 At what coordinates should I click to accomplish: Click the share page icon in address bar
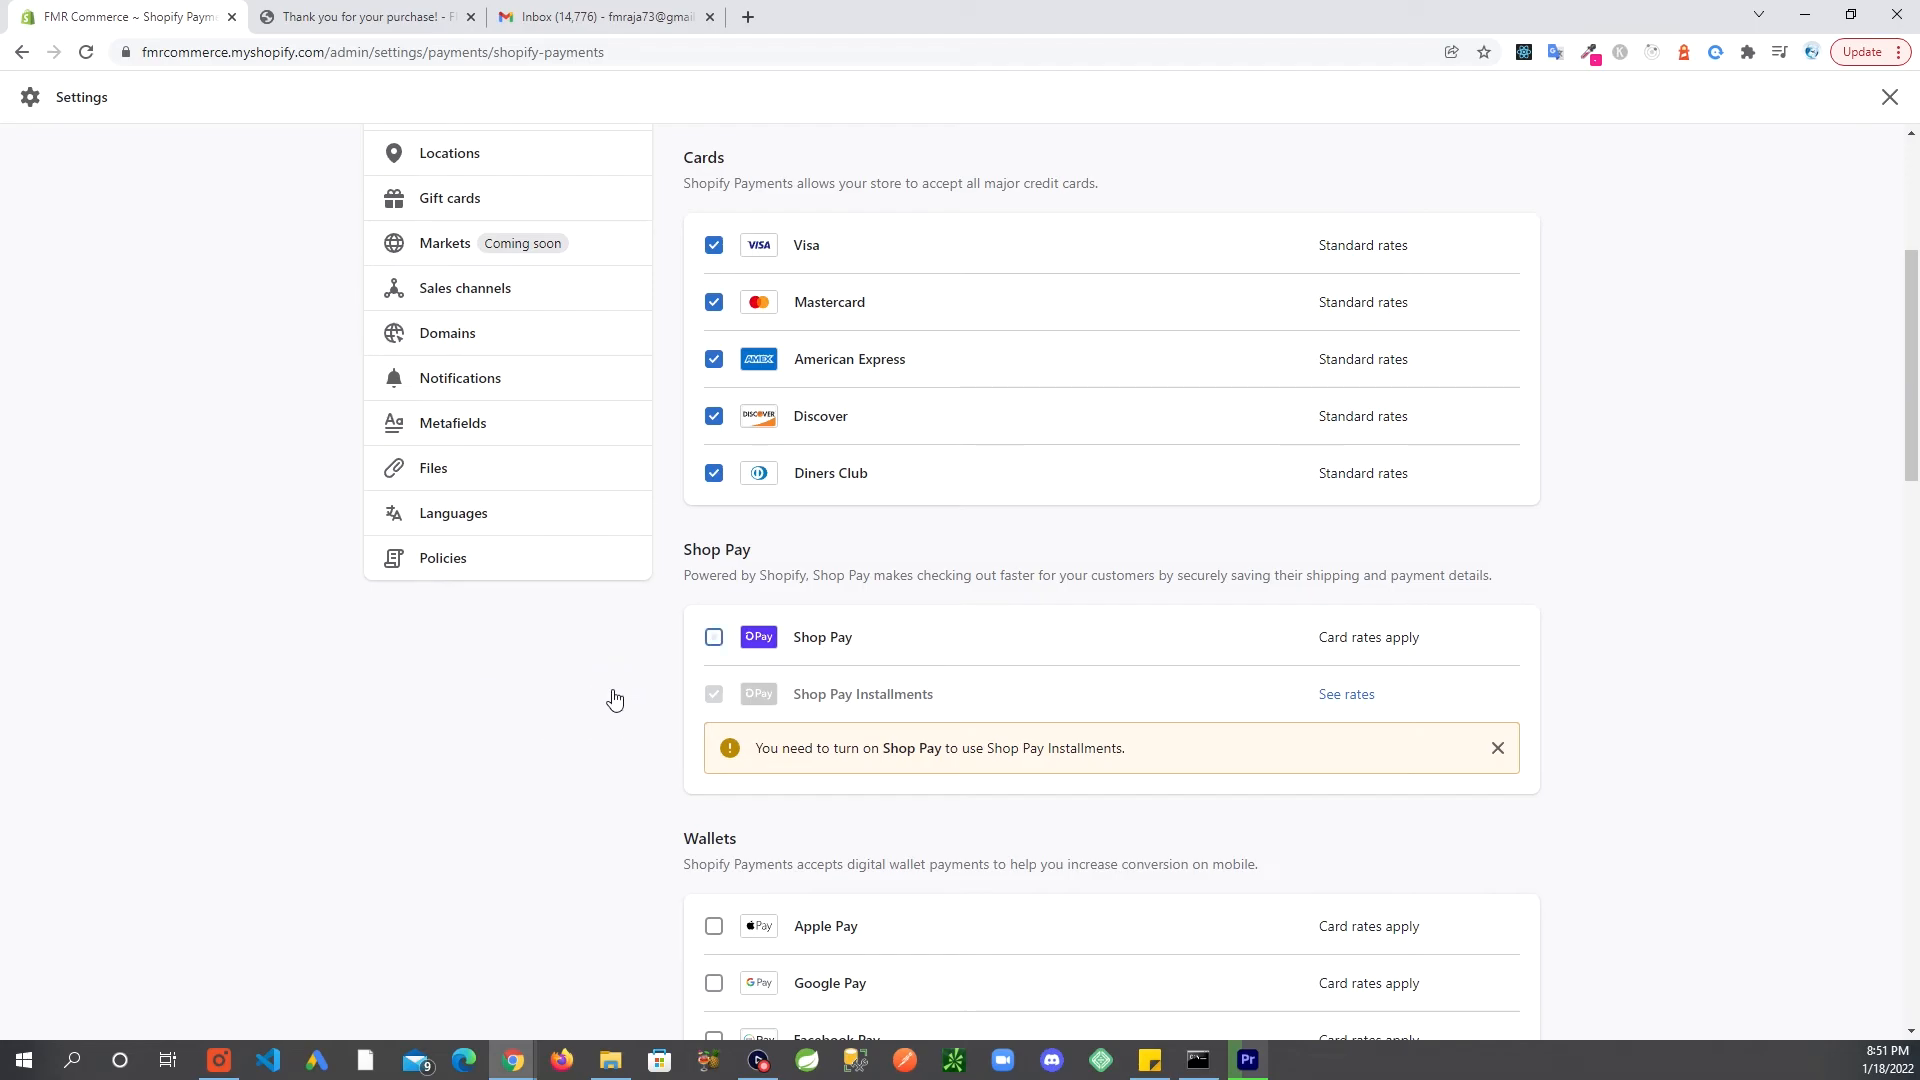[1451, 52]
